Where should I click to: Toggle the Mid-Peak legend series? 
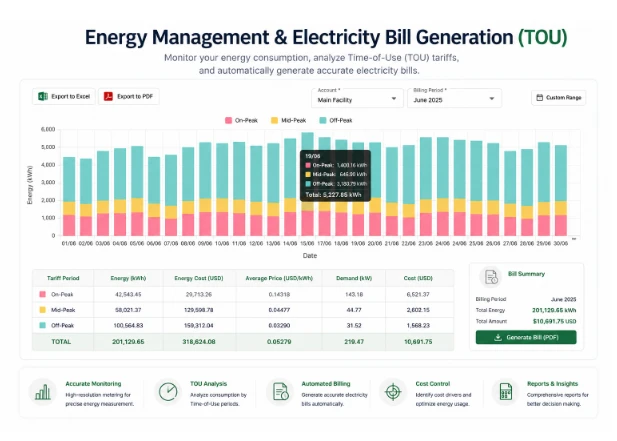[288, 120]
